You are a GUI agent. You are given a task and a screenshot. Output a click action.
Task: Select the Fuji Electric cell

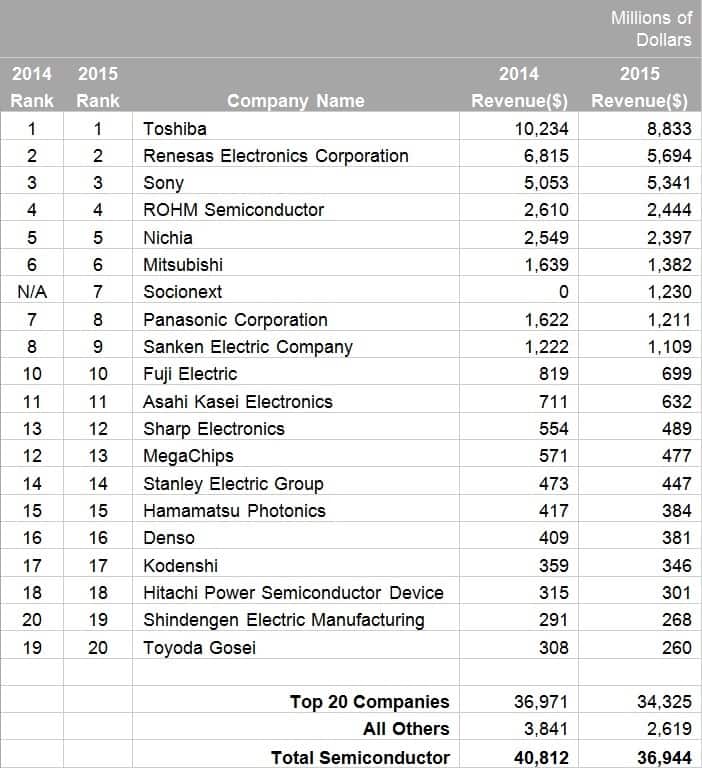tap(295, 373)
